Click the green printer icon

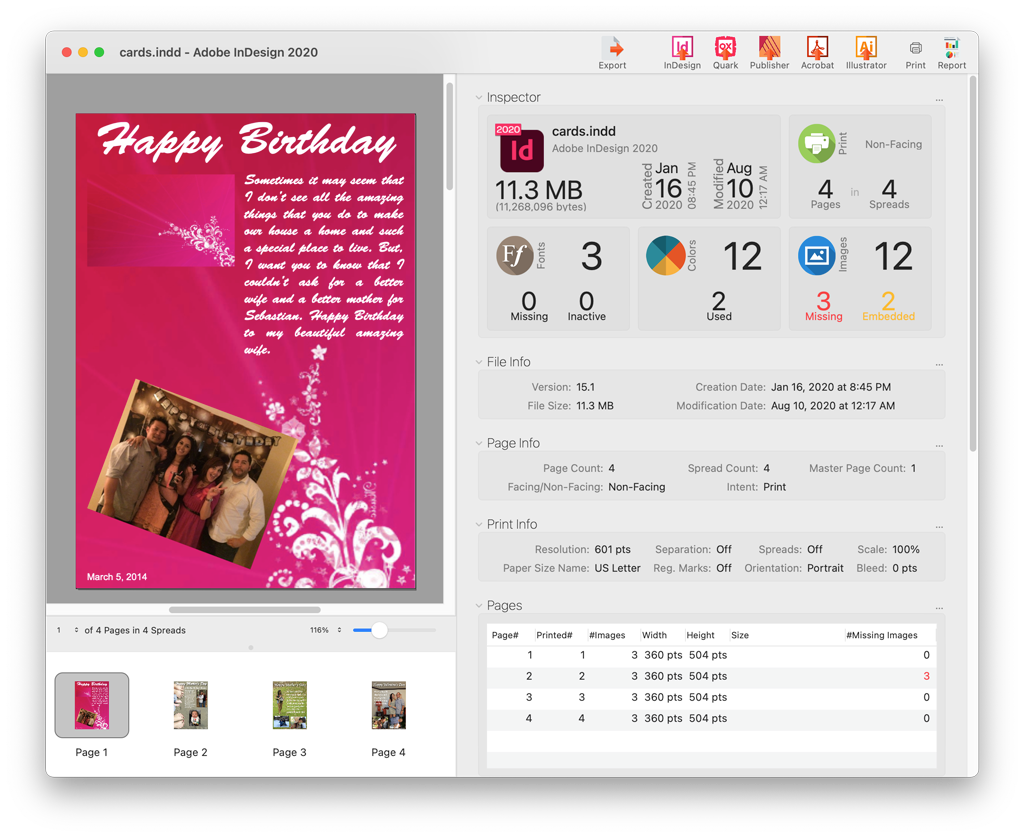(x=816, y=143)
